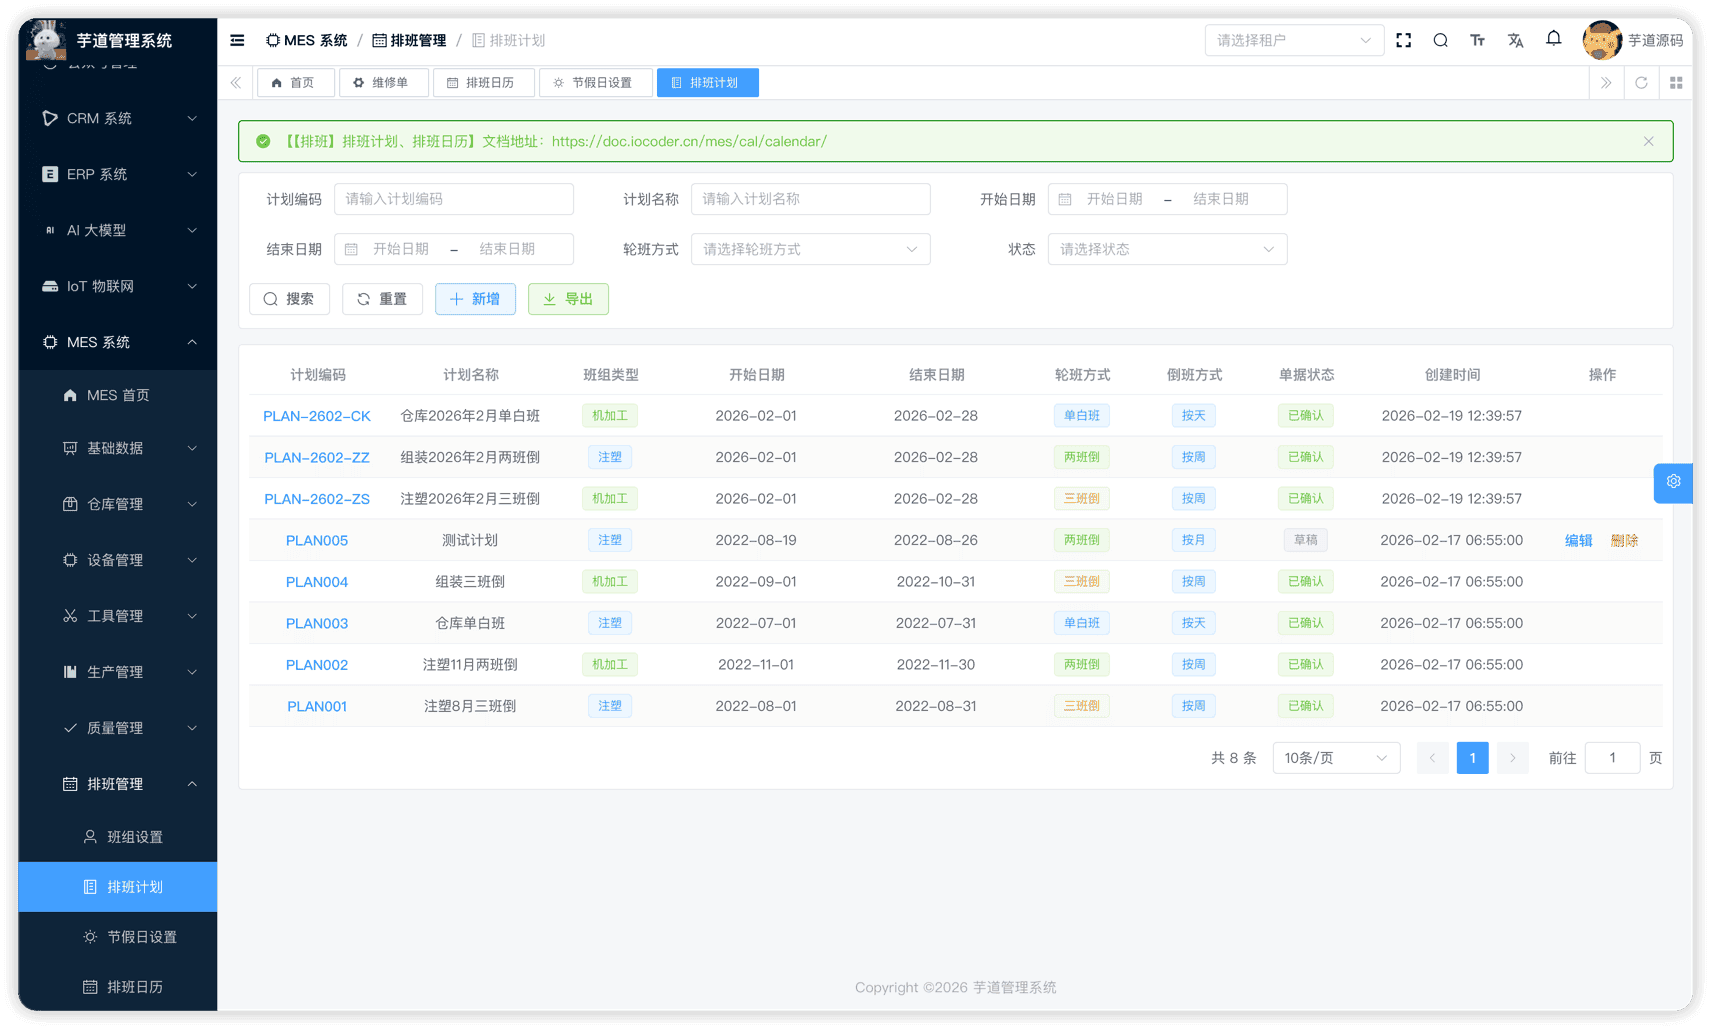Open the 轮班方式 selection dropdown
The width and height of the screenshot is (1711, 1029).
click(810, 249)
